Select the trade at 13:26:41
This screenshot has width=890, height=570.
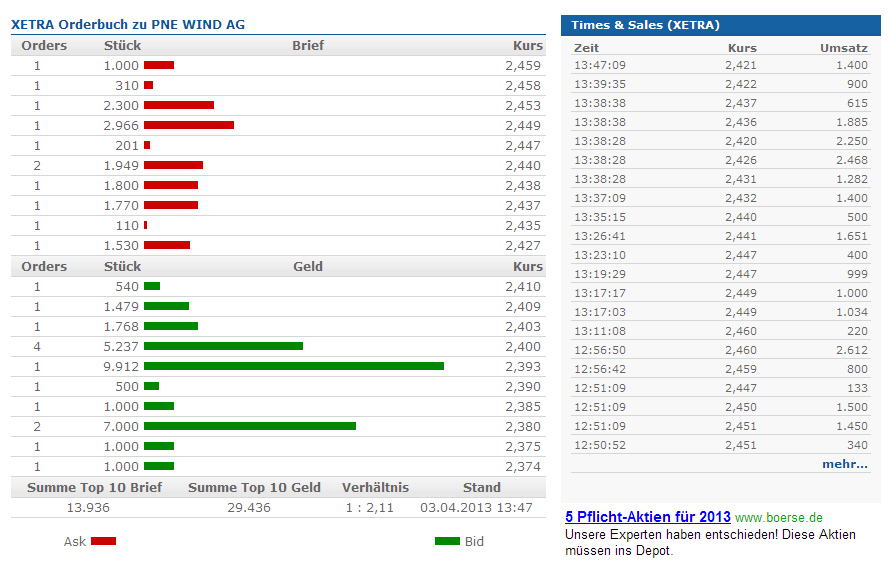tap(721, 236)
